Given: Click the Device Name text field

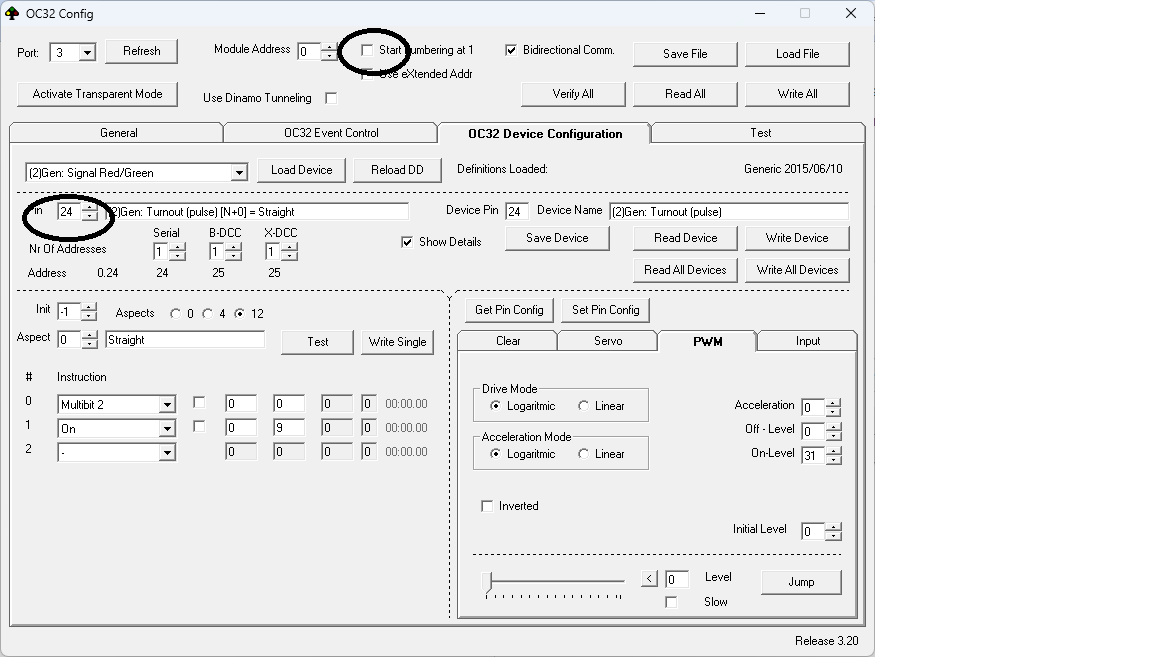Looking at the screenshot, I should pyautogui.click(x=728, y=212).
